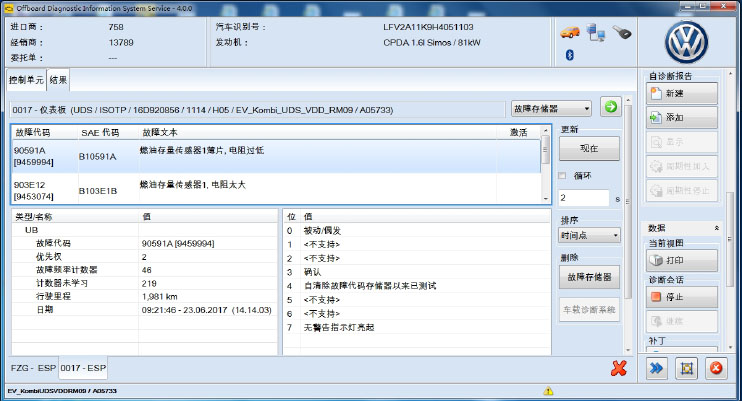Click the cycle interval input field showing 2
742x401 pixels.
(583, 198)
